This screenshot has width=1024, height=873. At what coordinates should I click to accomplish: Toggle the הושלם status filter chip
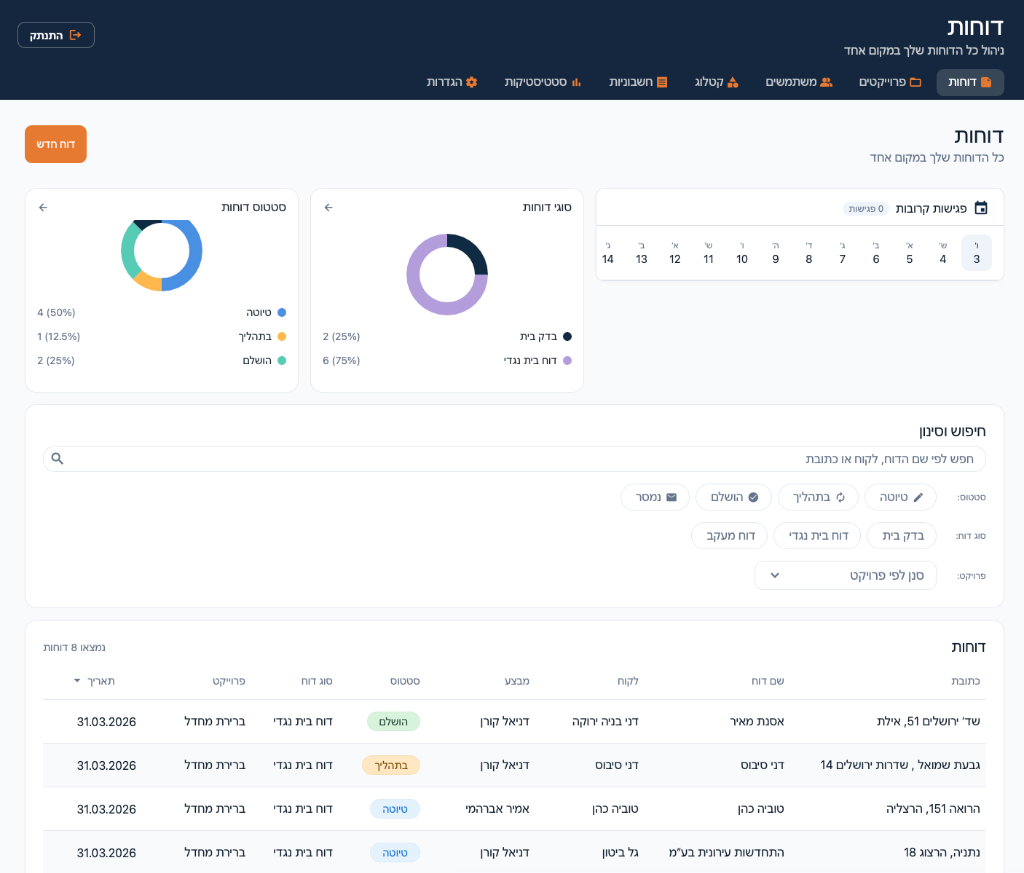[733, 498]
